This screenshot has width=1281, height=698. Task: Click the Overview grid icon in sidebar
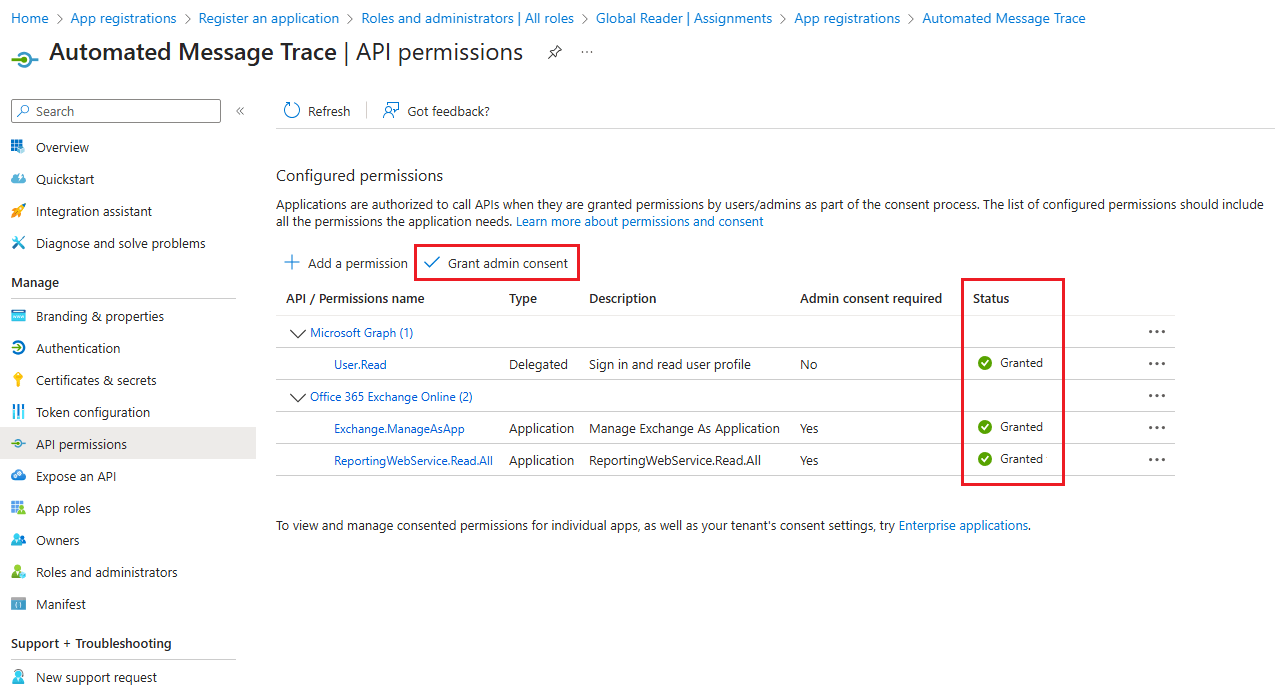[x=17, y=147]
